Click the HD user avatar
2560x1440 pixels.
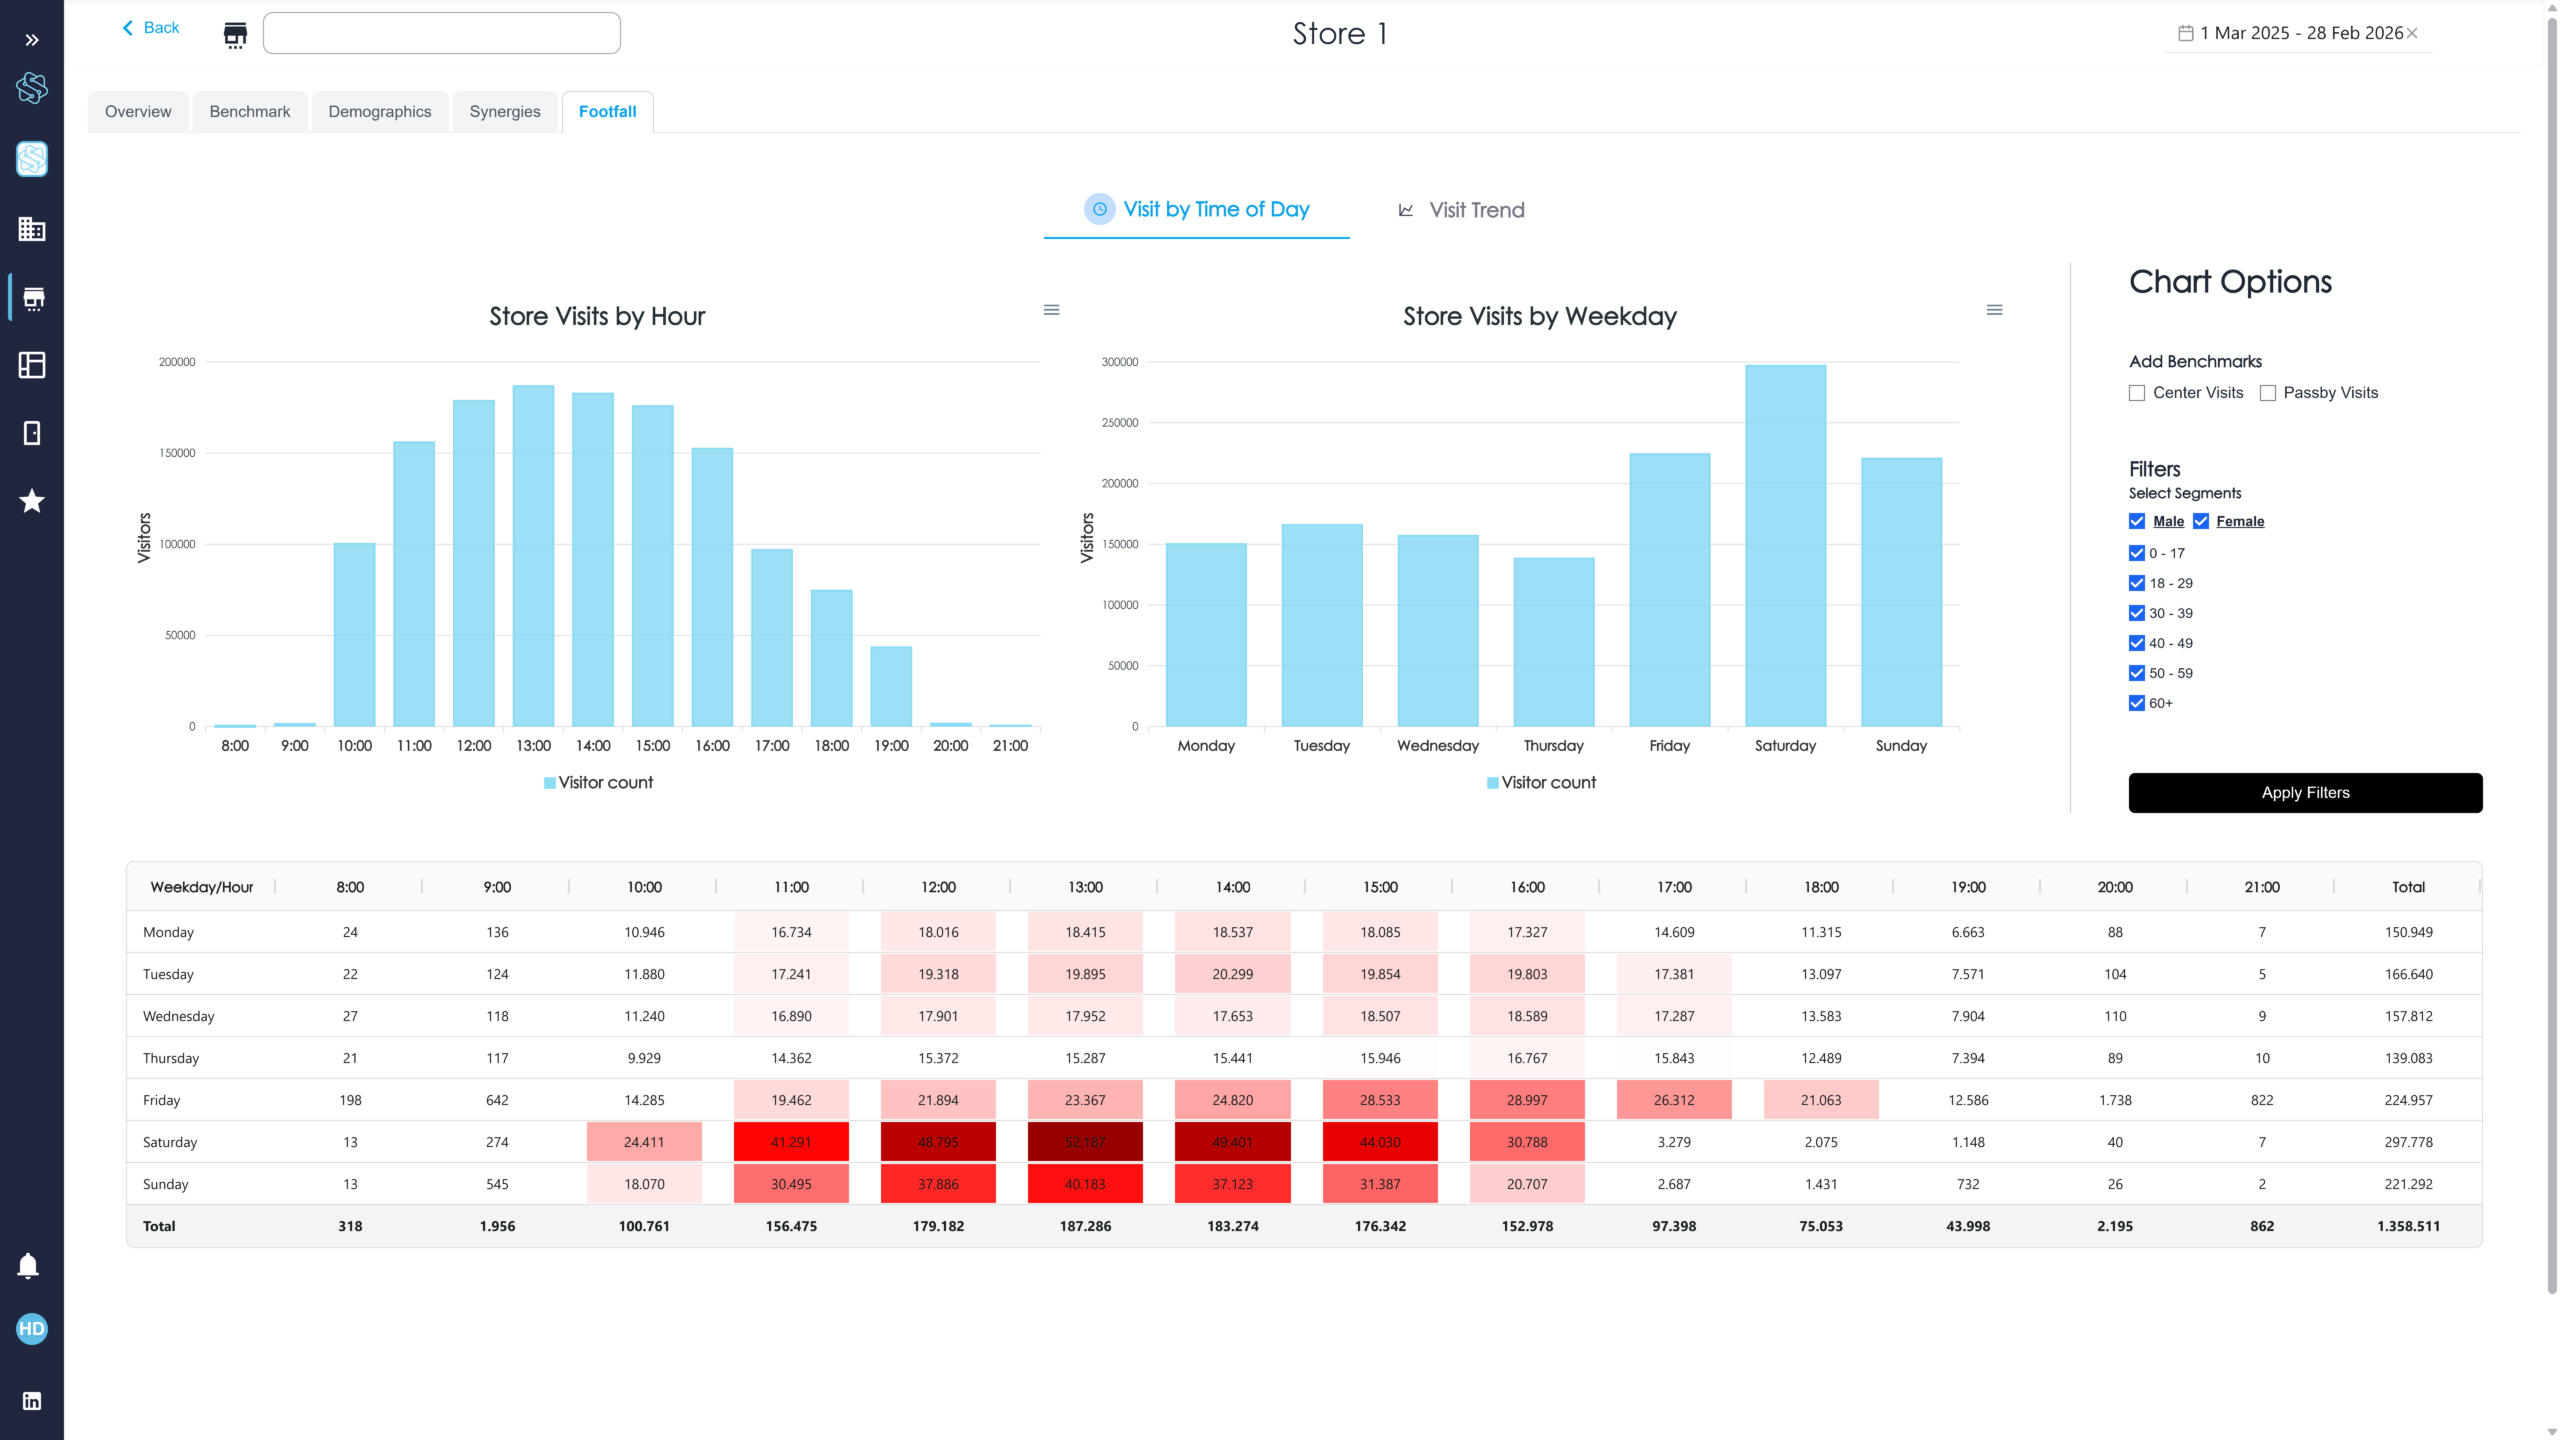[32, 1329]
